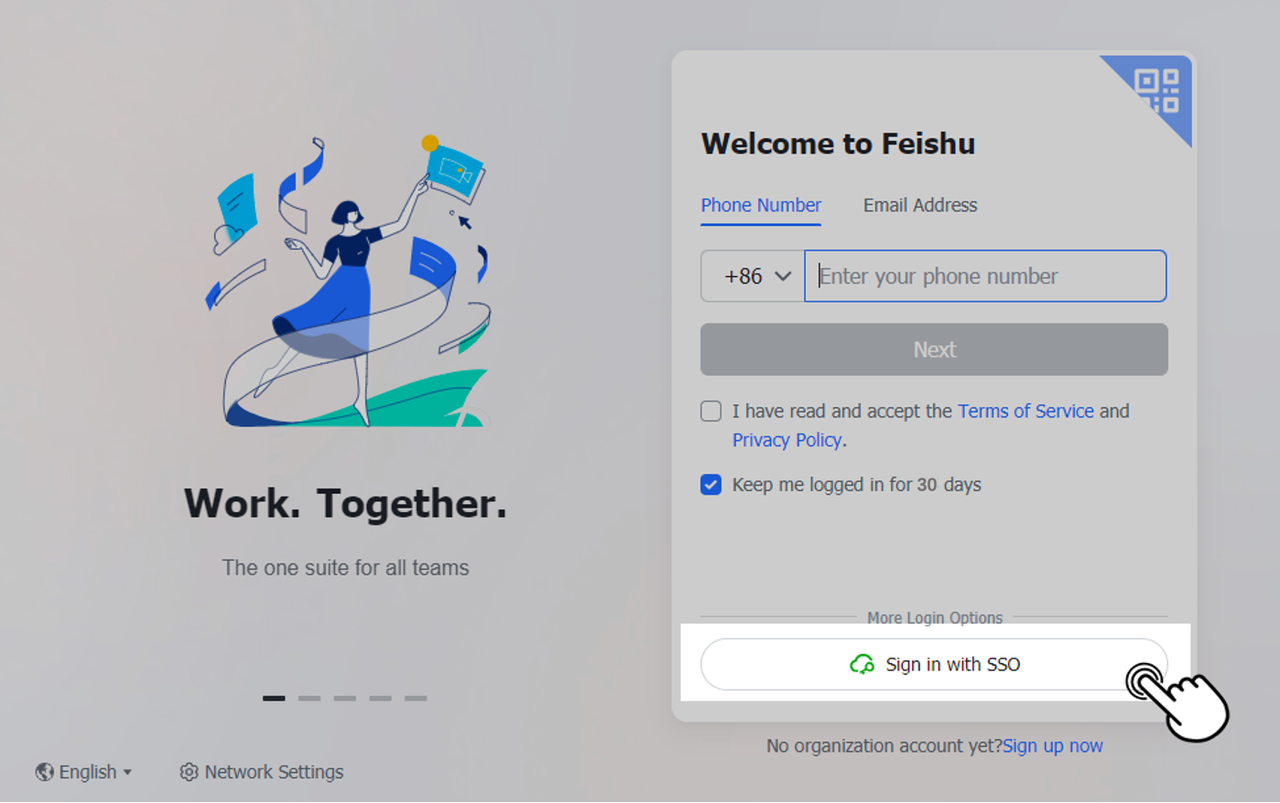Select the Phone Number tab
The height and width of the screenshot is (803, 1280).
point(761,205)
